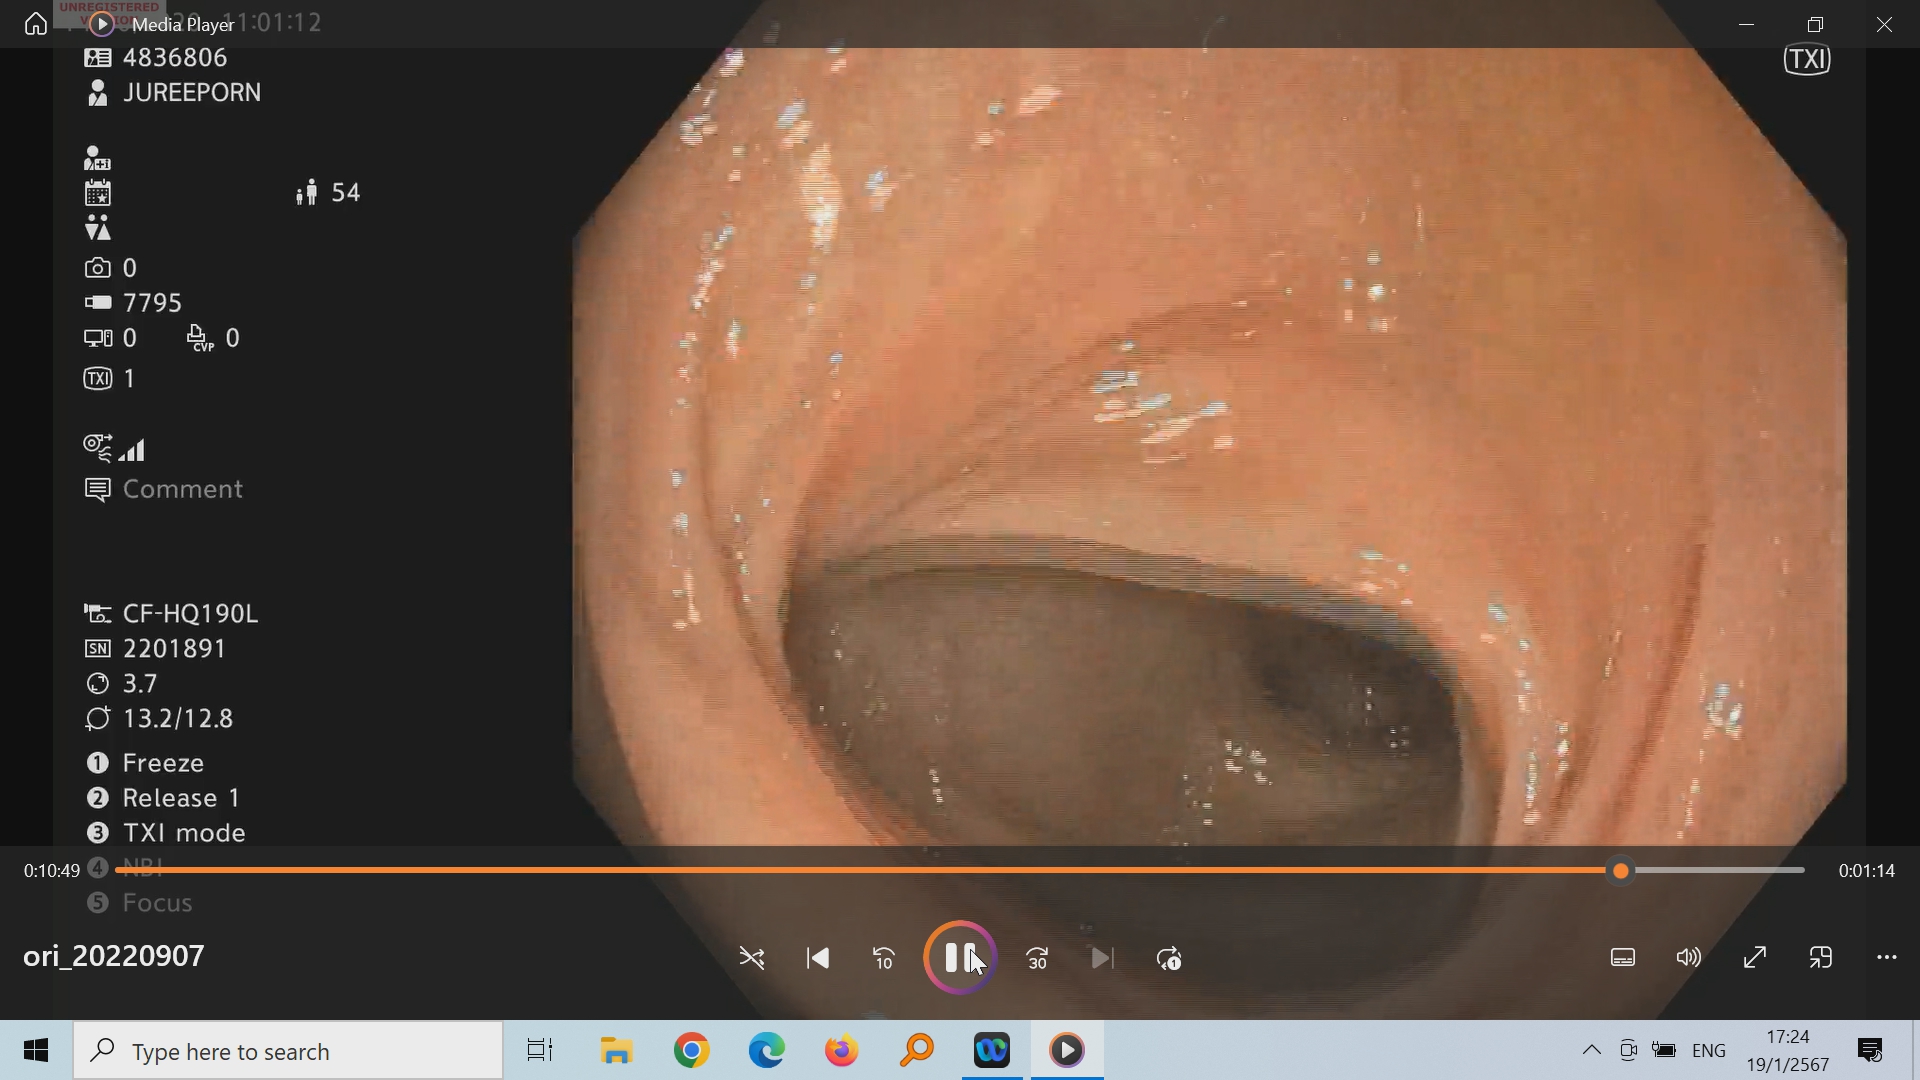Go to next track
This screenshot has width=1920, height=1080.
click(1103, 959)
